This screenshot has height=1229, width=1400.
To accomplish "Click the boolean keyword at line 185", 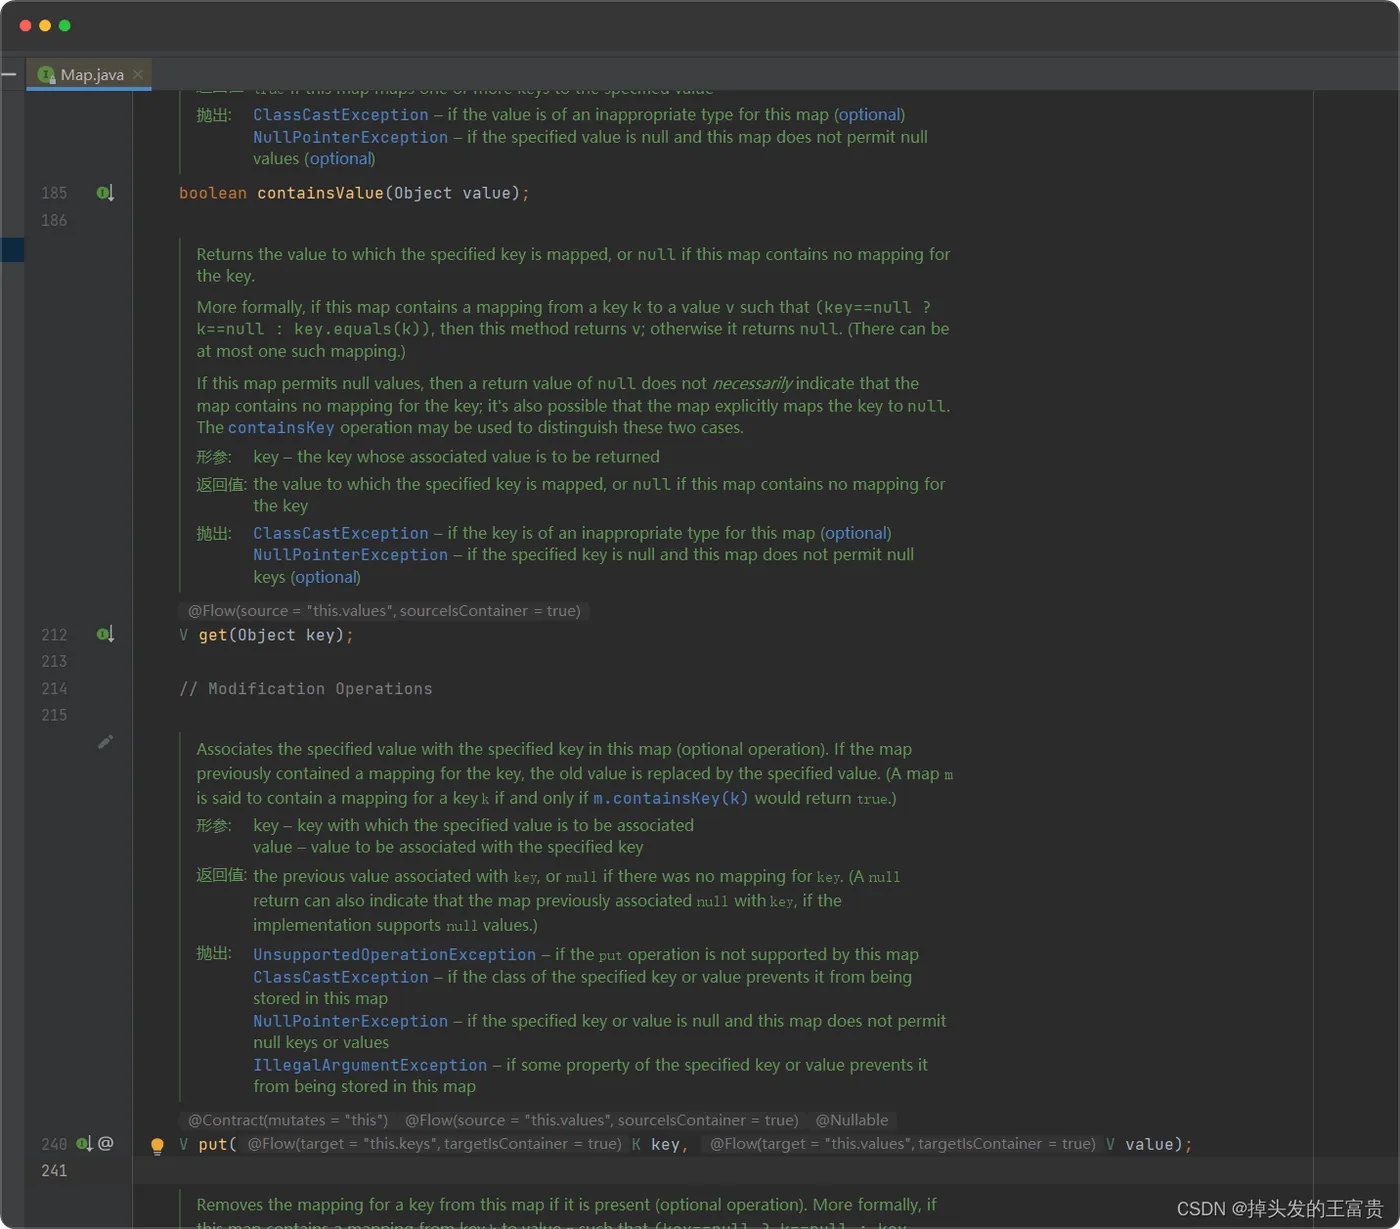I will pyautogui.click(x=213, y=193).
